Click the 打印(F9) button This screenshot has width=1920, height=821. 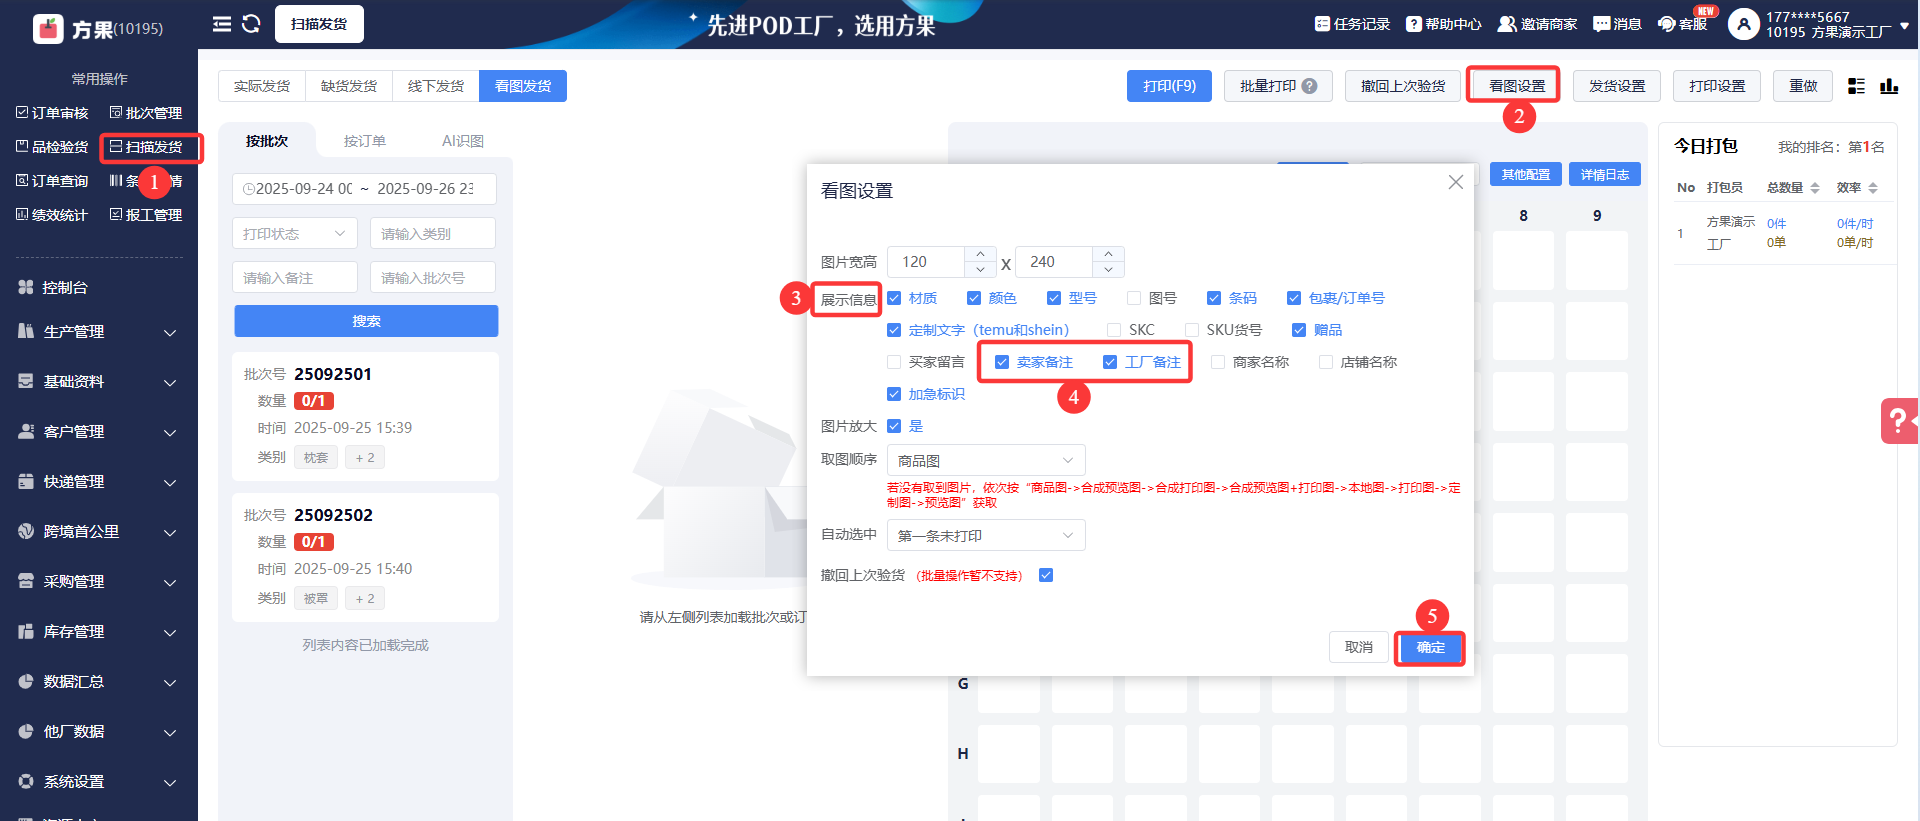[x=1169, y=86]
